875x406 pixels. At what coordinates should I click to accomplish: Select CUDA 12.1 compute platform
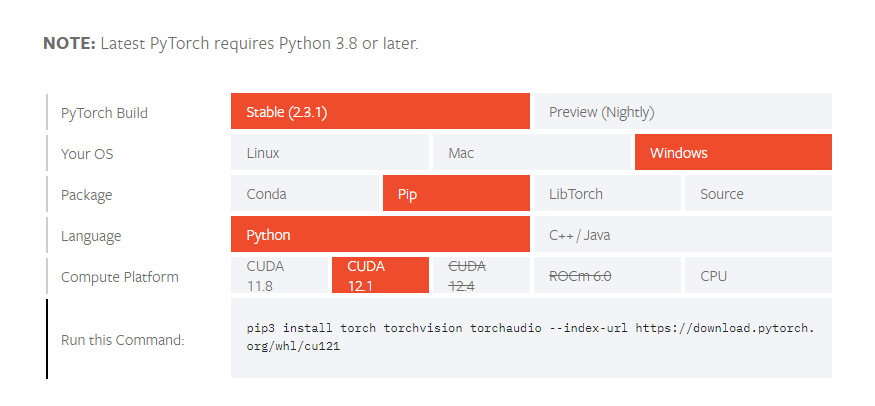pyautogui.click(x=380, y=276)
